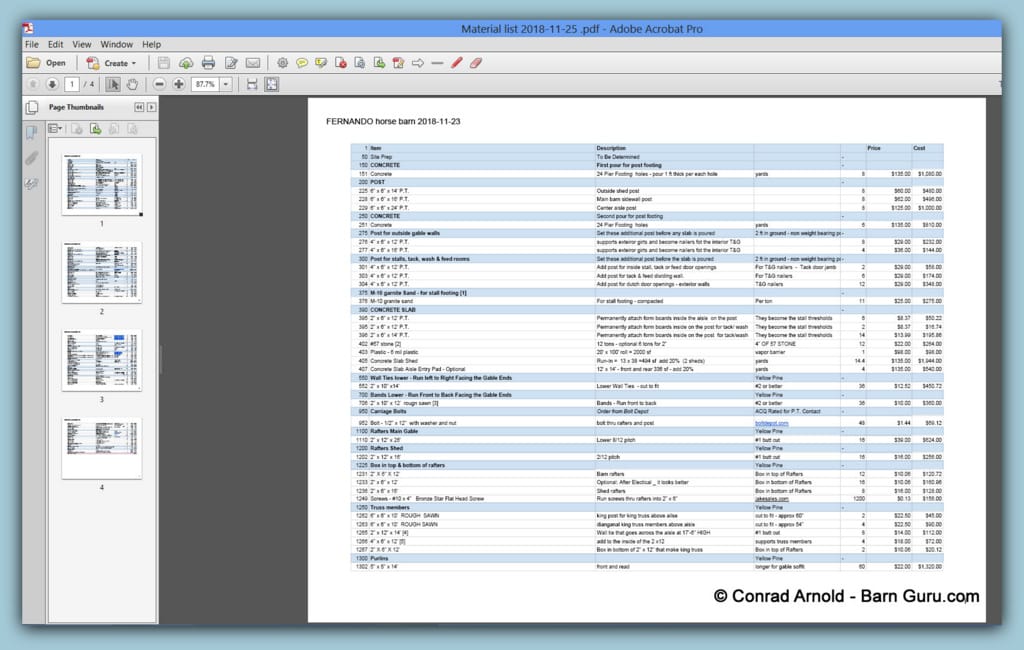1024x650 pixels.
Task: Open the zoom percentage dropdown
Action: (226, 84)
